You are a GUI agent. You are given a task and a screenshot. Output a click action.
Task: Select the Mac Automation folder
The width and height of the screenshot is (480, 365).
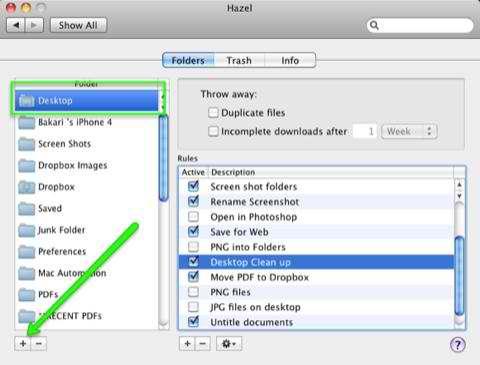(87, 273)
